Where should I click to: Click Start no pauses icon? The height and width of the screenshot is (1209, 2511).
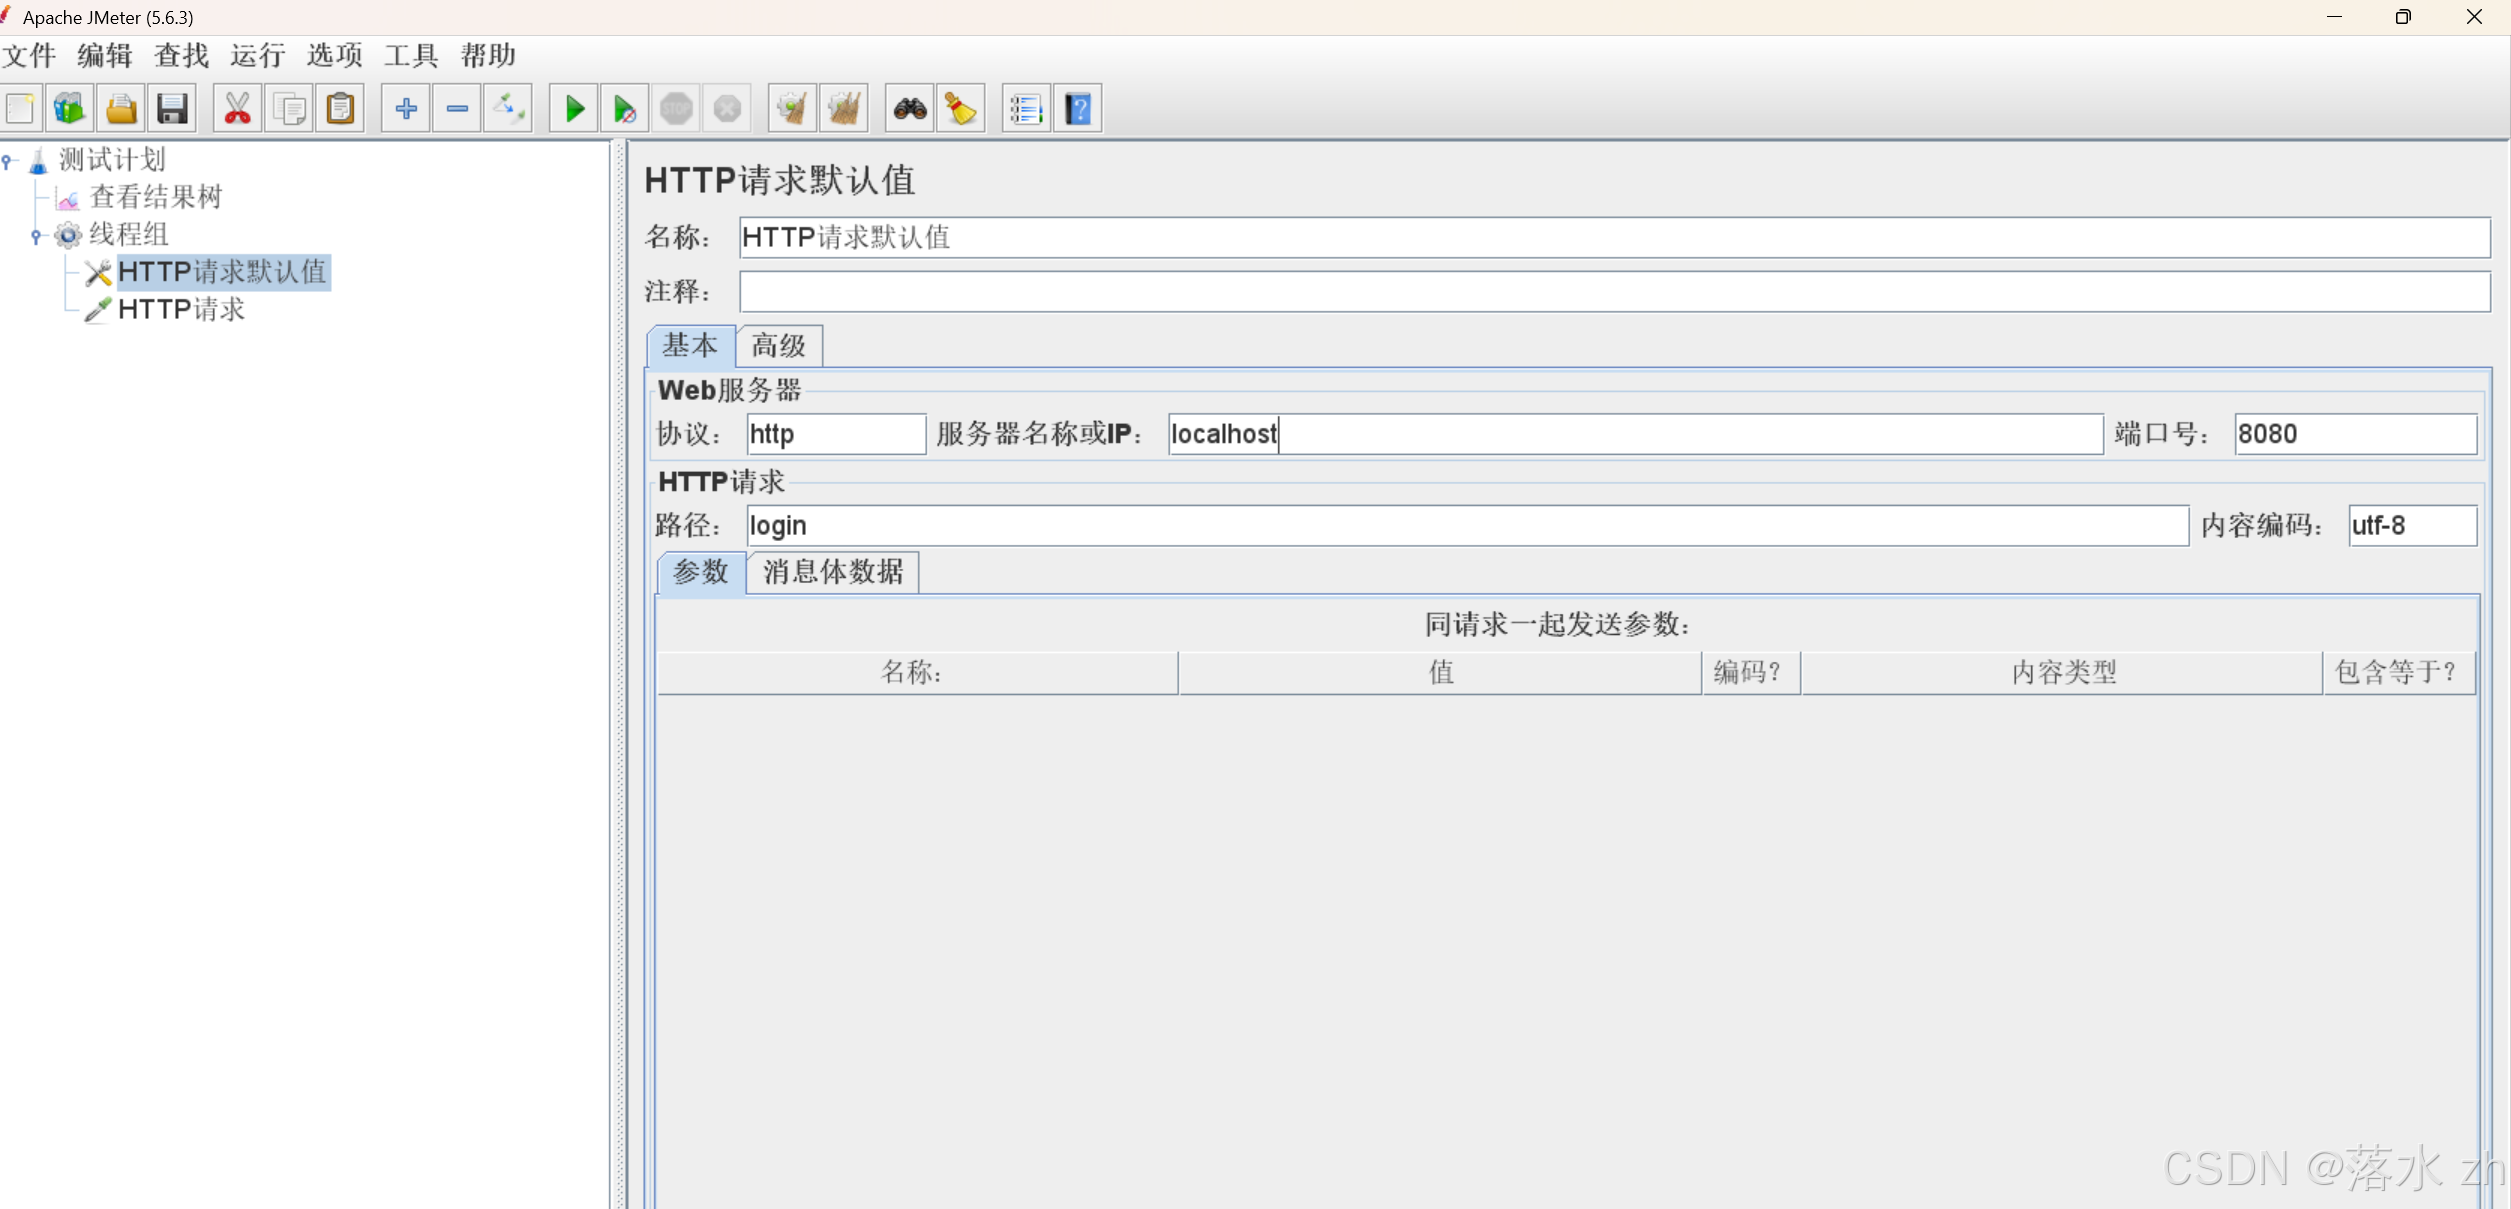click(x=625, y=108)
